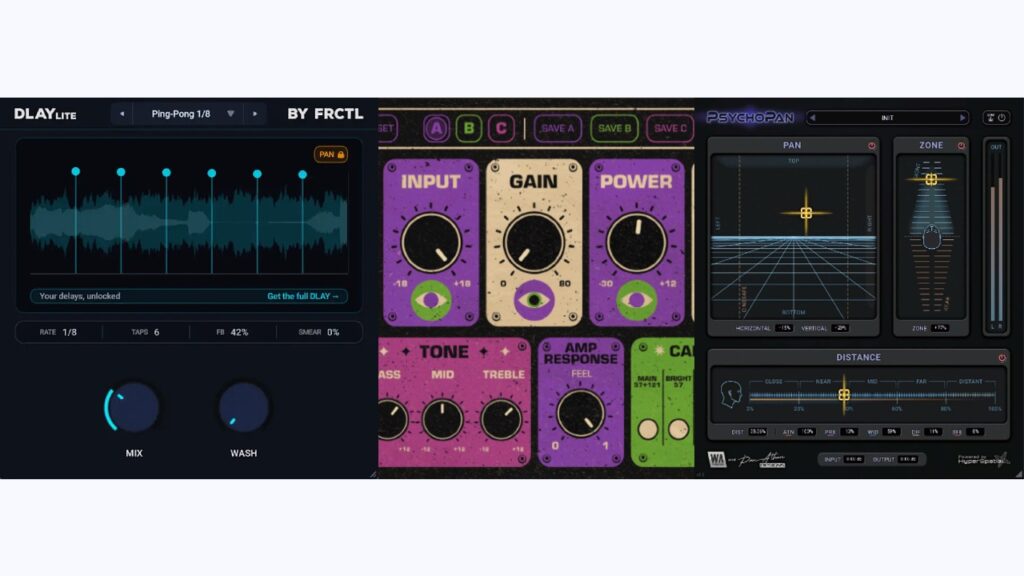This screenshot has height=576, width=1024.
Task: Click the MID tone knob
Action: (442, 419)
